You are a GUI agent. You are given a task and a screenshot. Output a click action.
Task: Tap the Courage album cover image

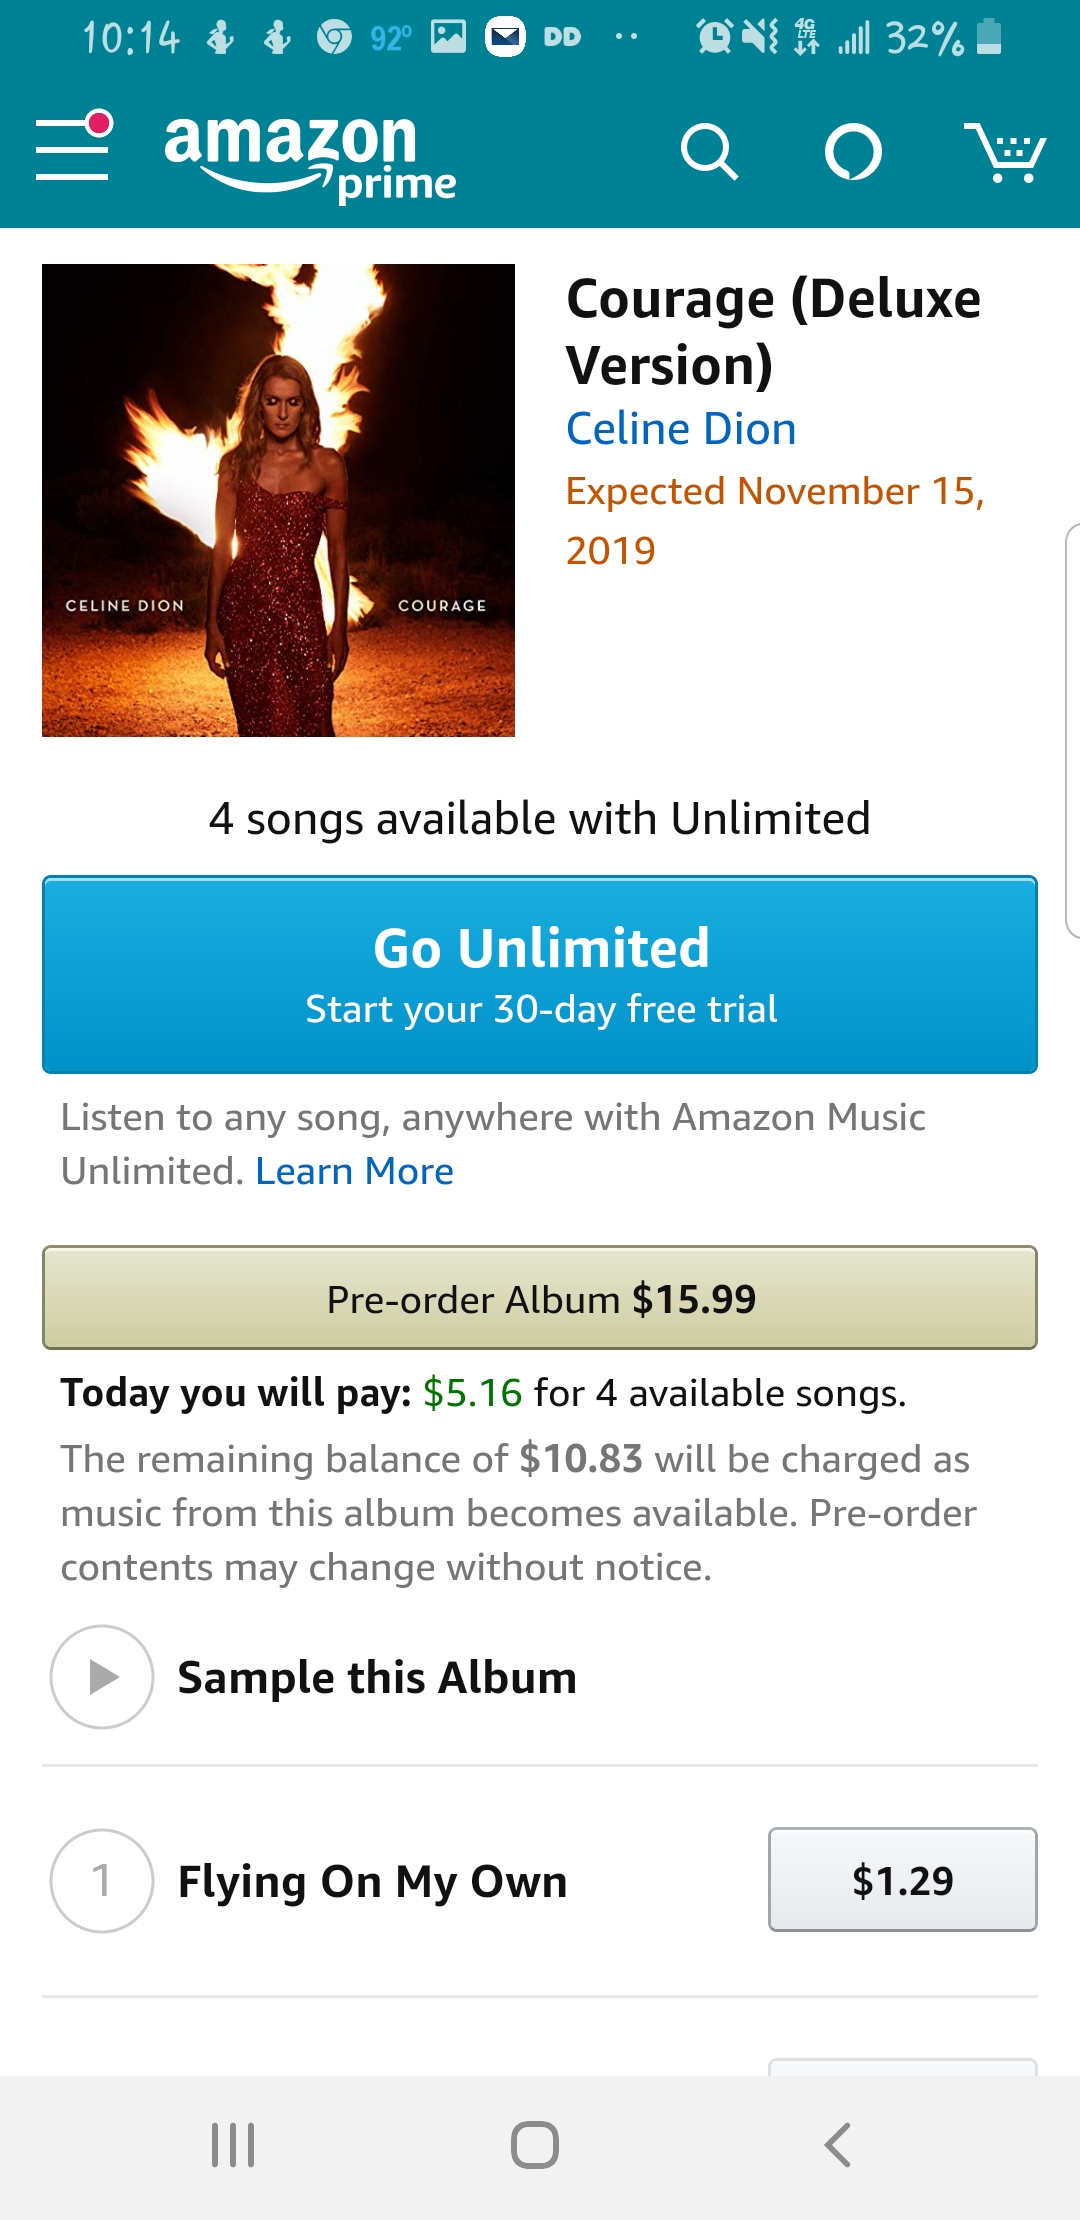pyautogui.click(x=278, y=500)
